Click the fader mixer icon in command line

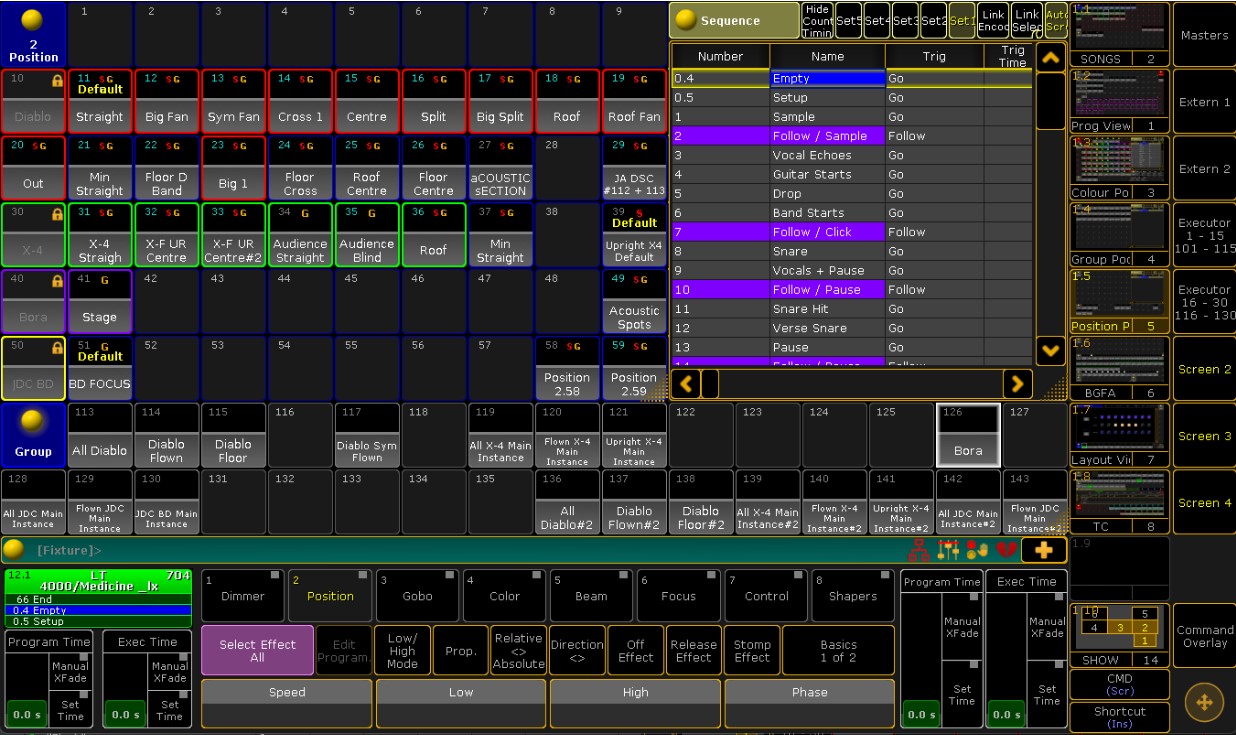coord(949,550)
